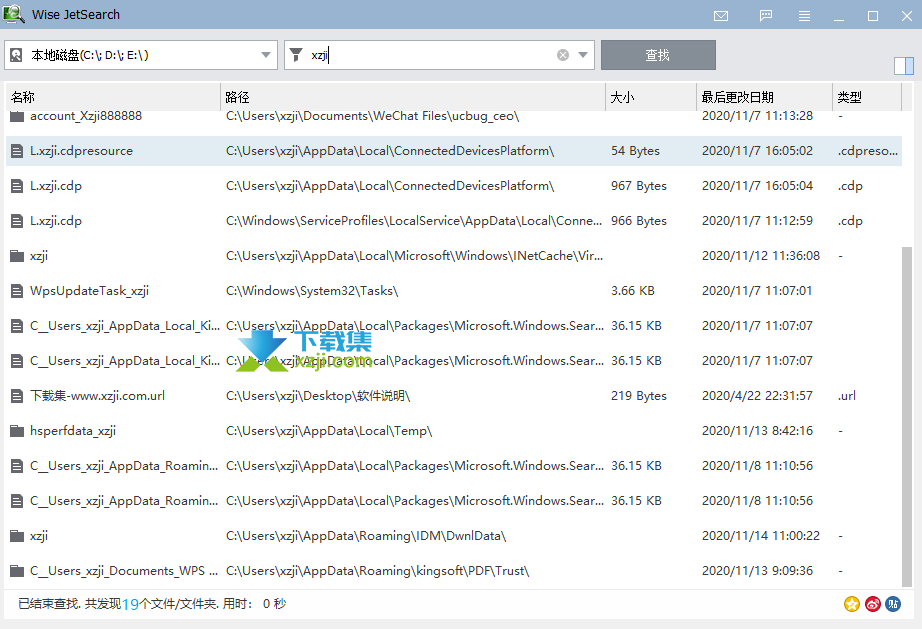Image resolution: width=922 pixels, height=629 pixels.
Task: Select the C_Users_xzji_Documents_WPS folder name
Action: click(124, 571)
